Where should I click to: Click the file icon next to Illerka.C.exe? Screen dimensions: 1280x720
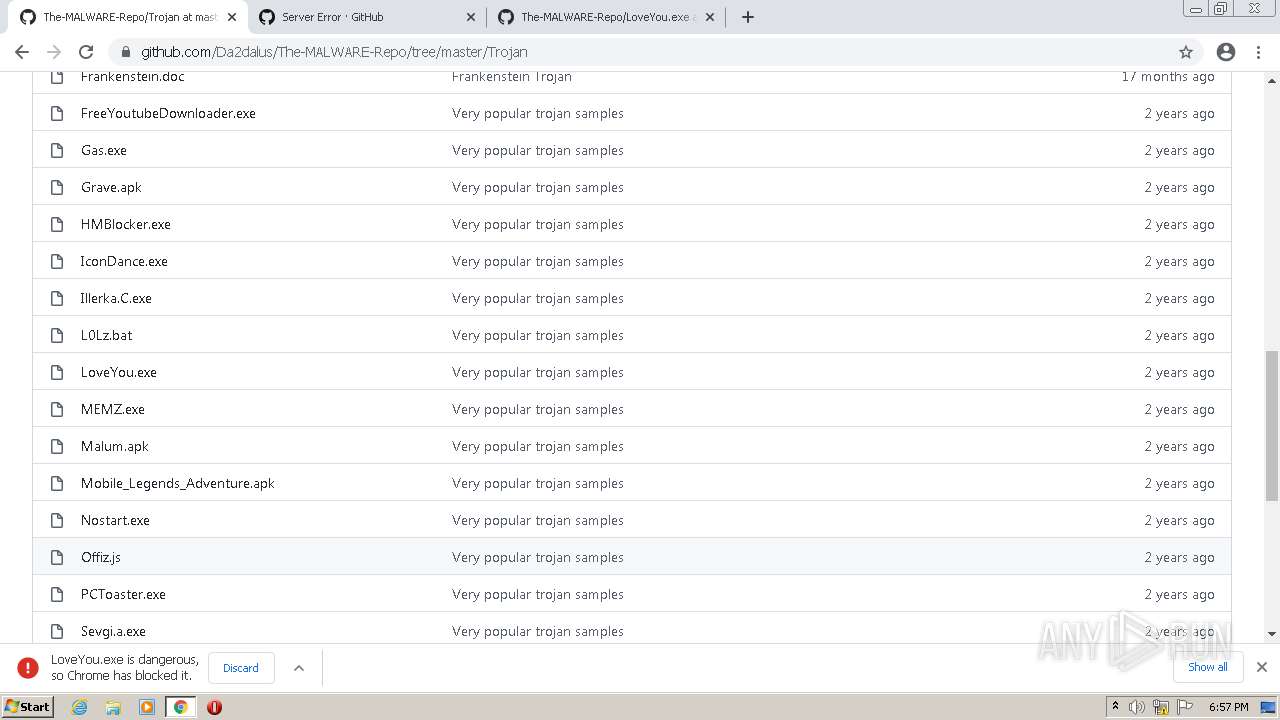tap(57, 298)
